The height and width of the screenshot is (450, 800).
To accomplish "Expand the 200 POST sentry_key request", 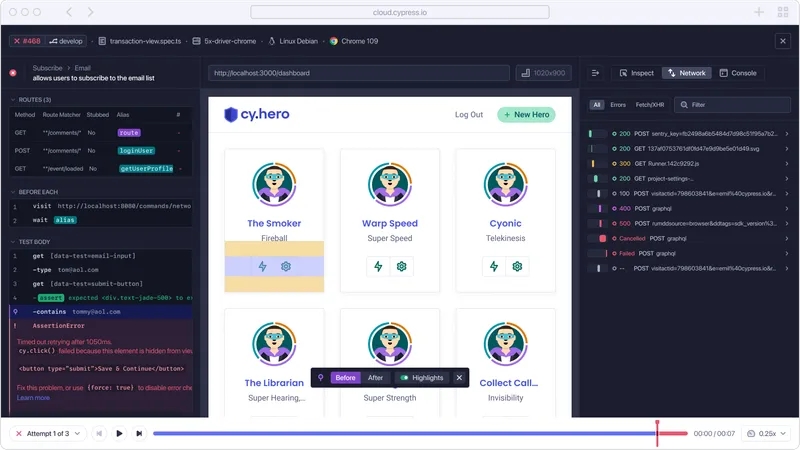I will (787, 134).
